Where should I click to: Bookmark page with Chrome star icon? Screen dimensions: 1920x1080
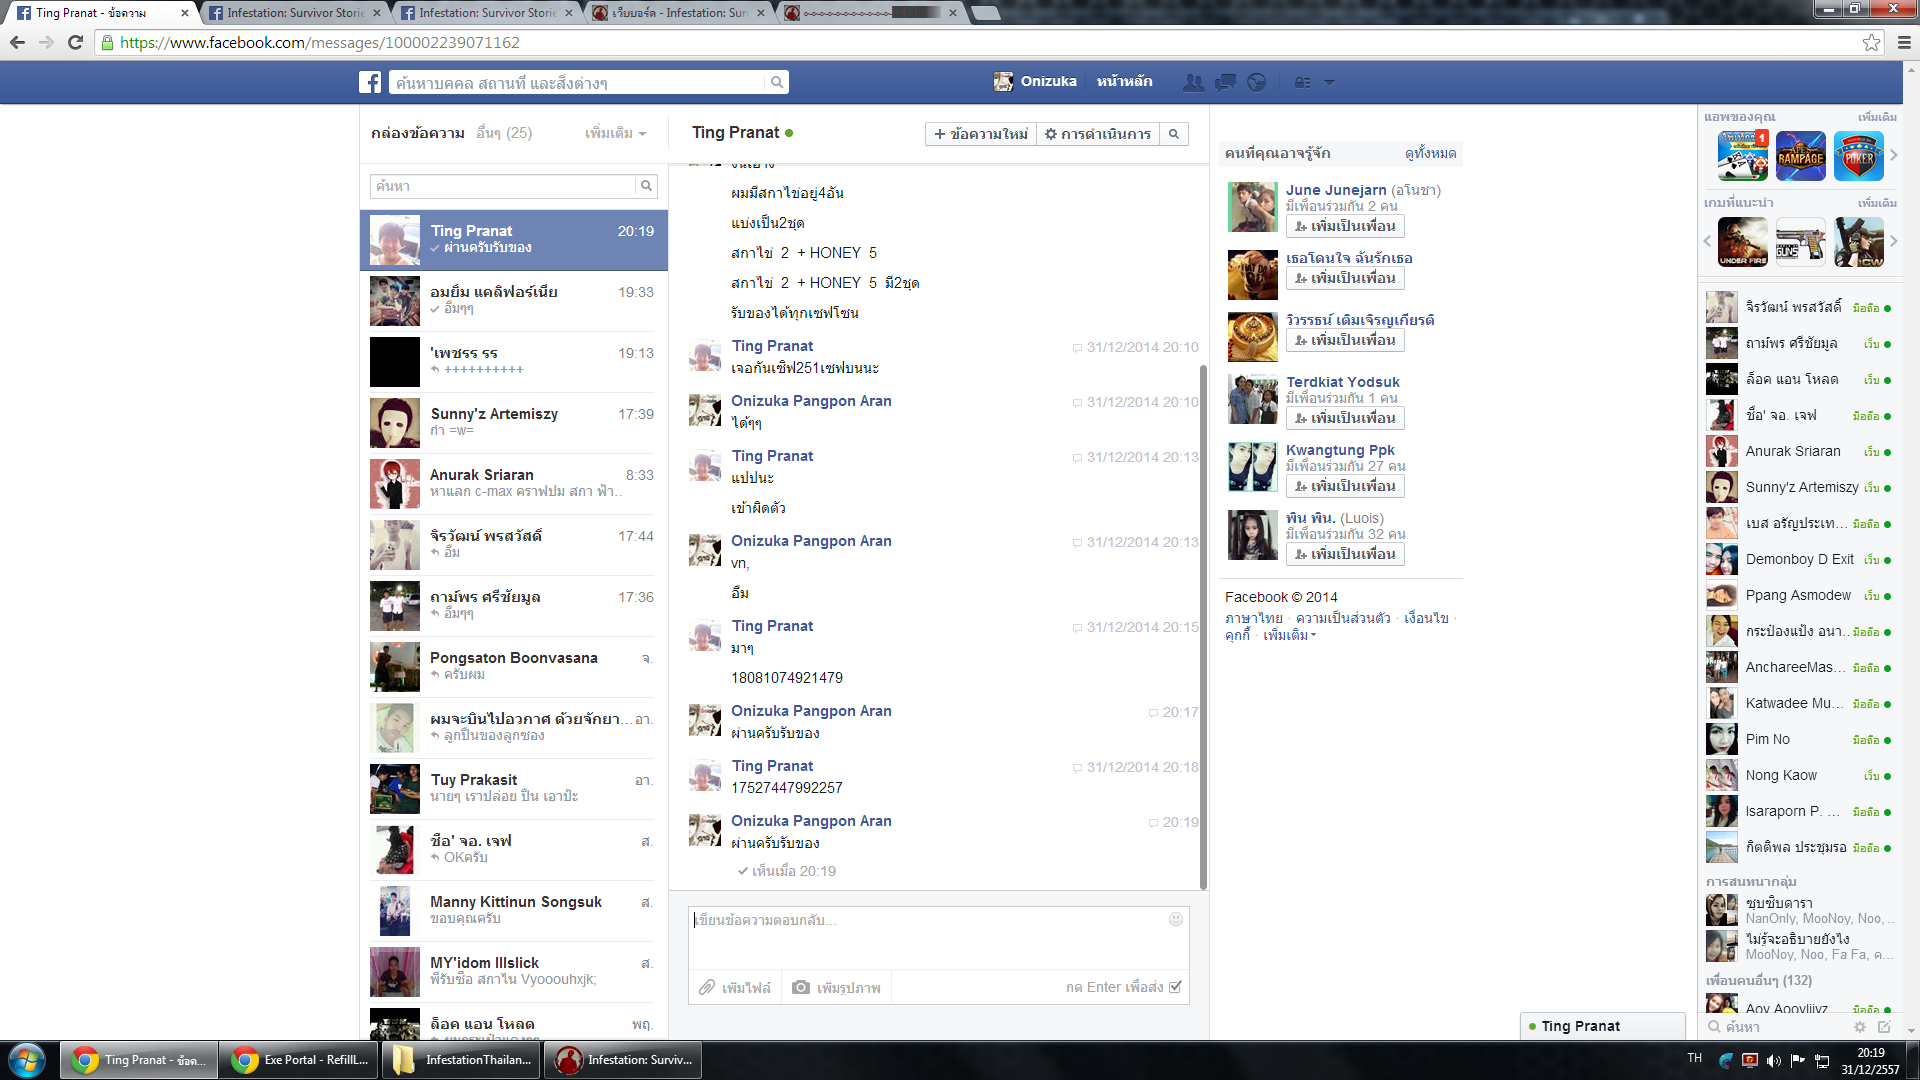(x=1871, y=42)
